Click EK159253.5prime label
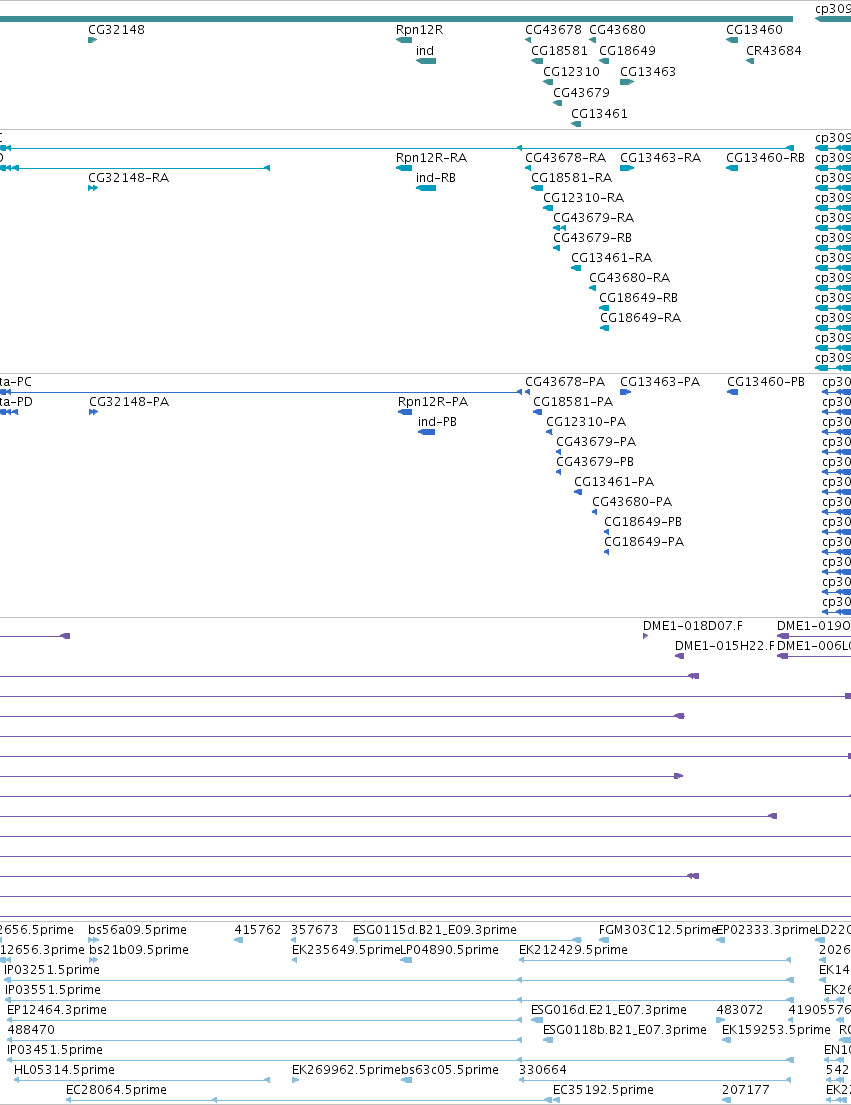The height and width of the screenshot is (1105, 851). (x=776, y=1030)
